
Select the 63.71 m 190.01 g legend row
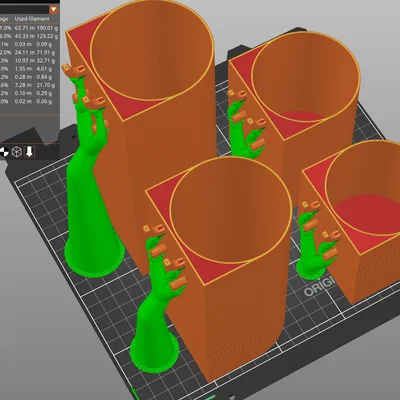[x=29, y=28]
